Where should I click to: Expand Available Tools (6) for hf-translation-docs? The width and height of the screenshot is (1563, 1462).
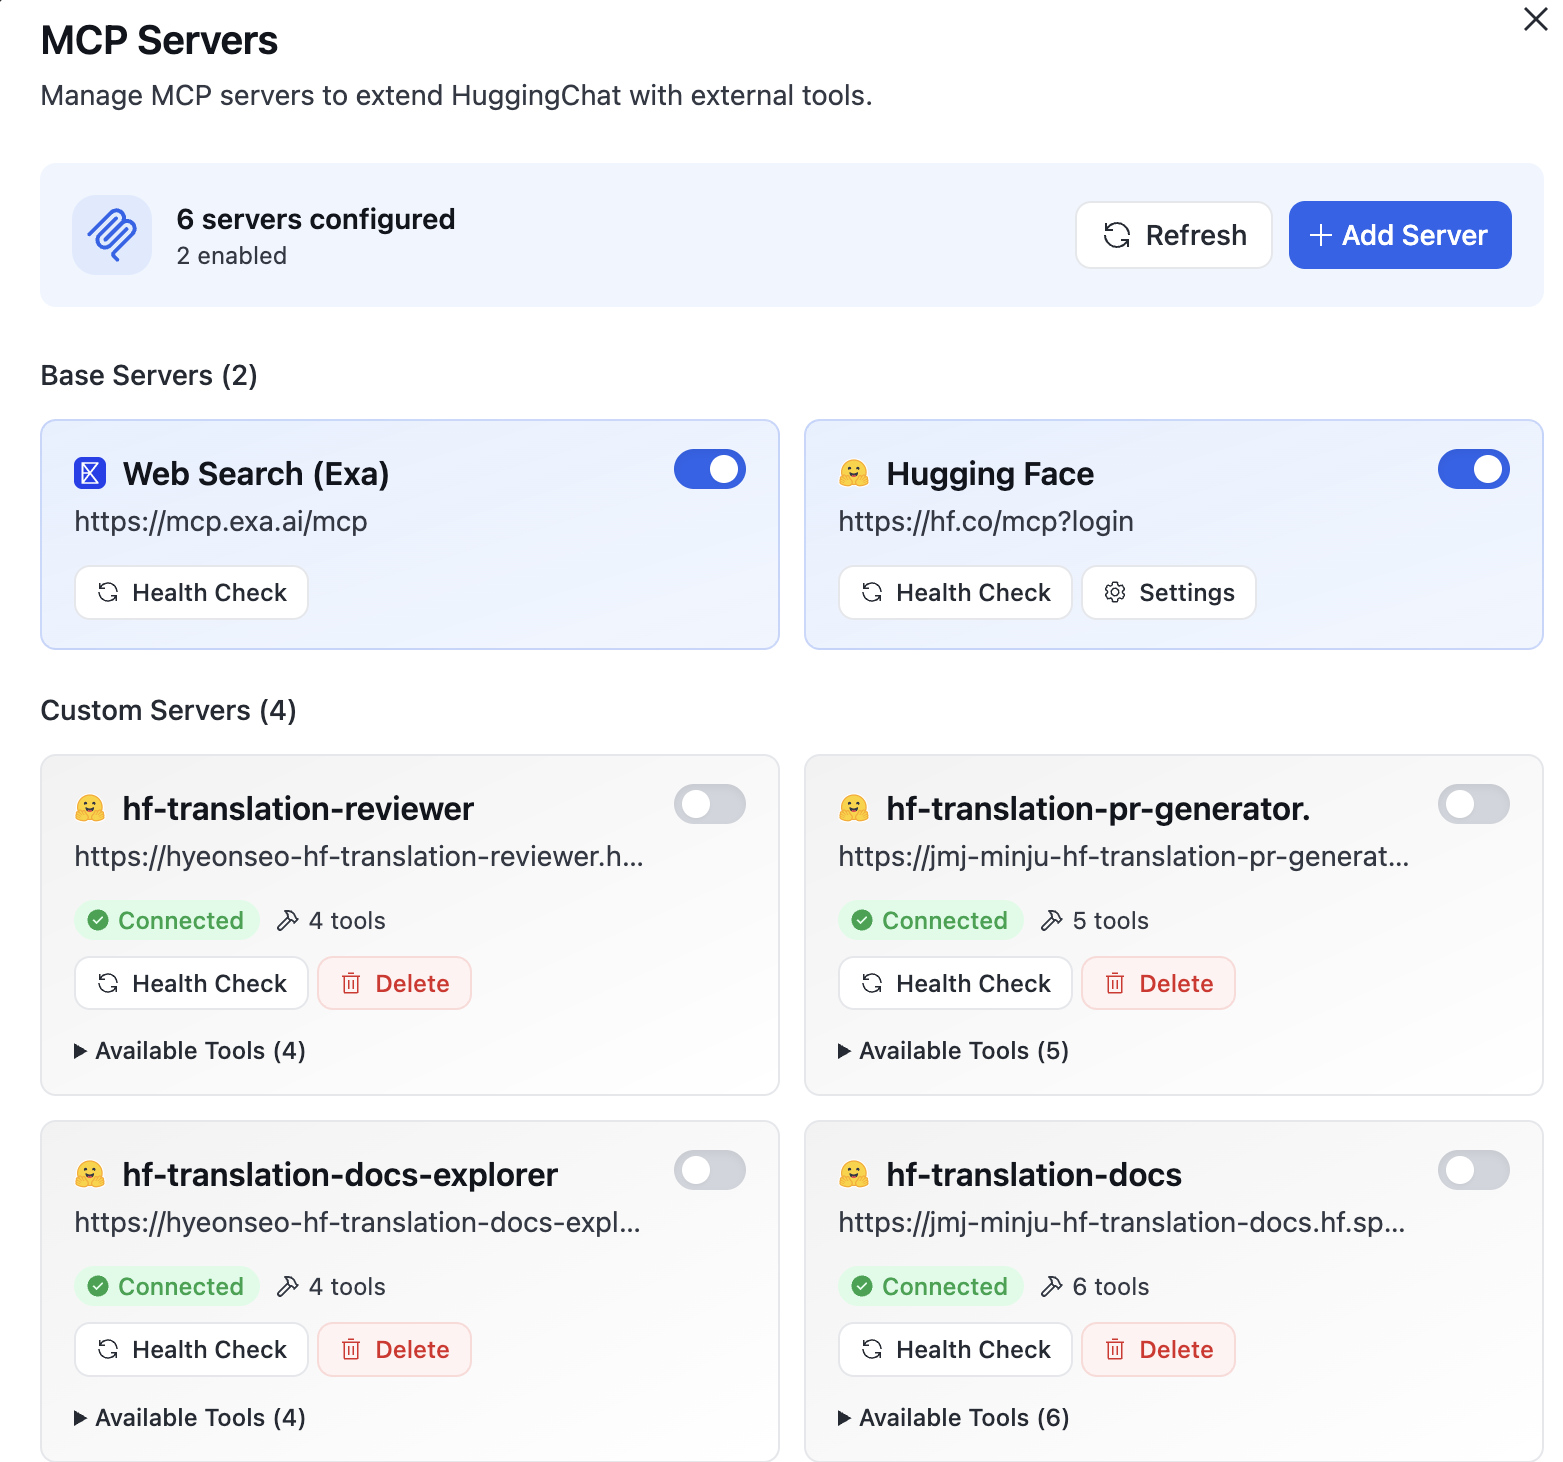(x=954, y=1418)
